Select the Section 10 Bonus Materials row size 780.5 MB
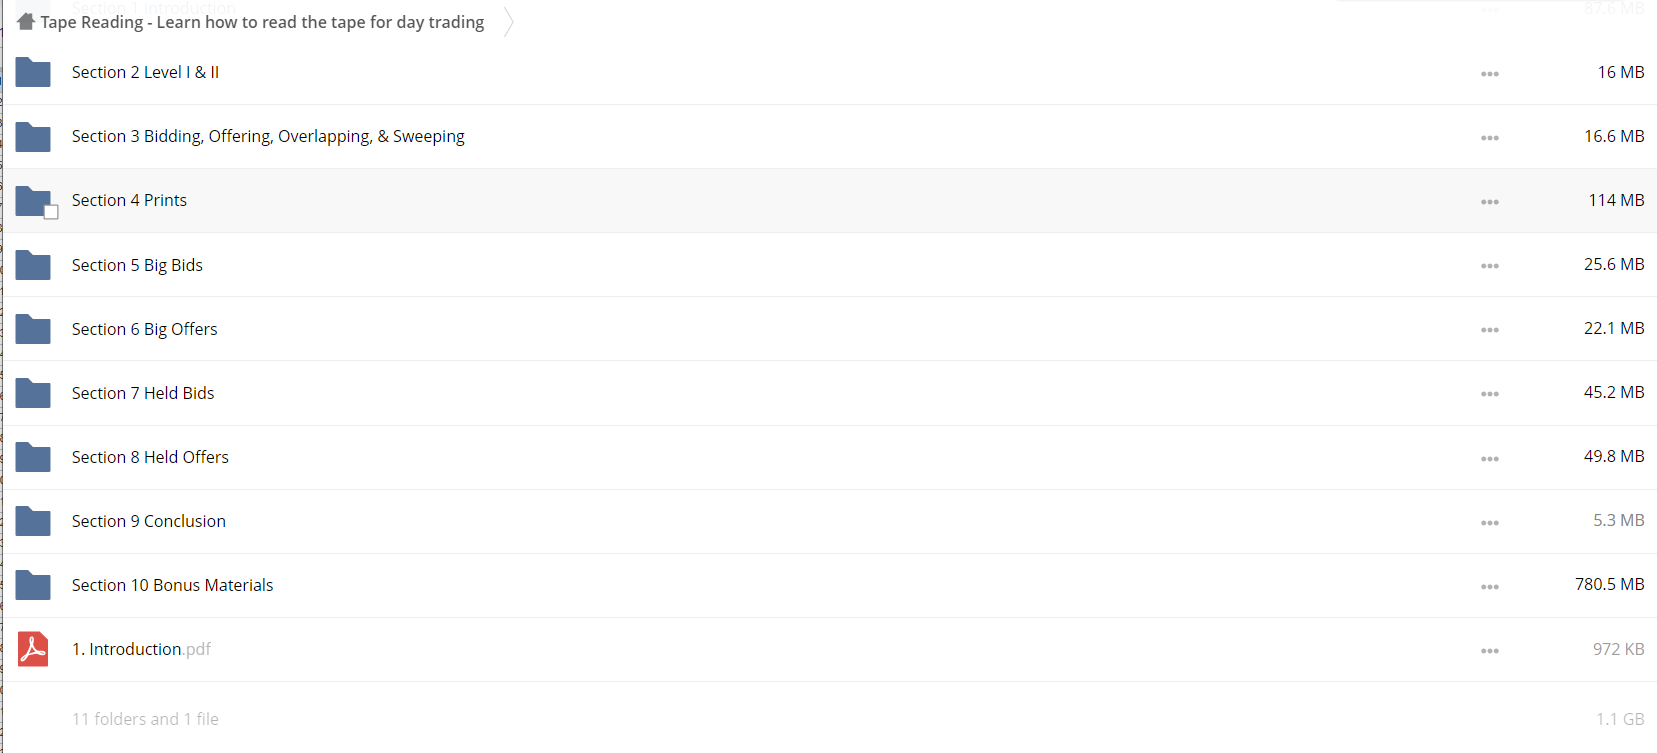The height and width of the screenshot is (753, 1657). 1609,584
